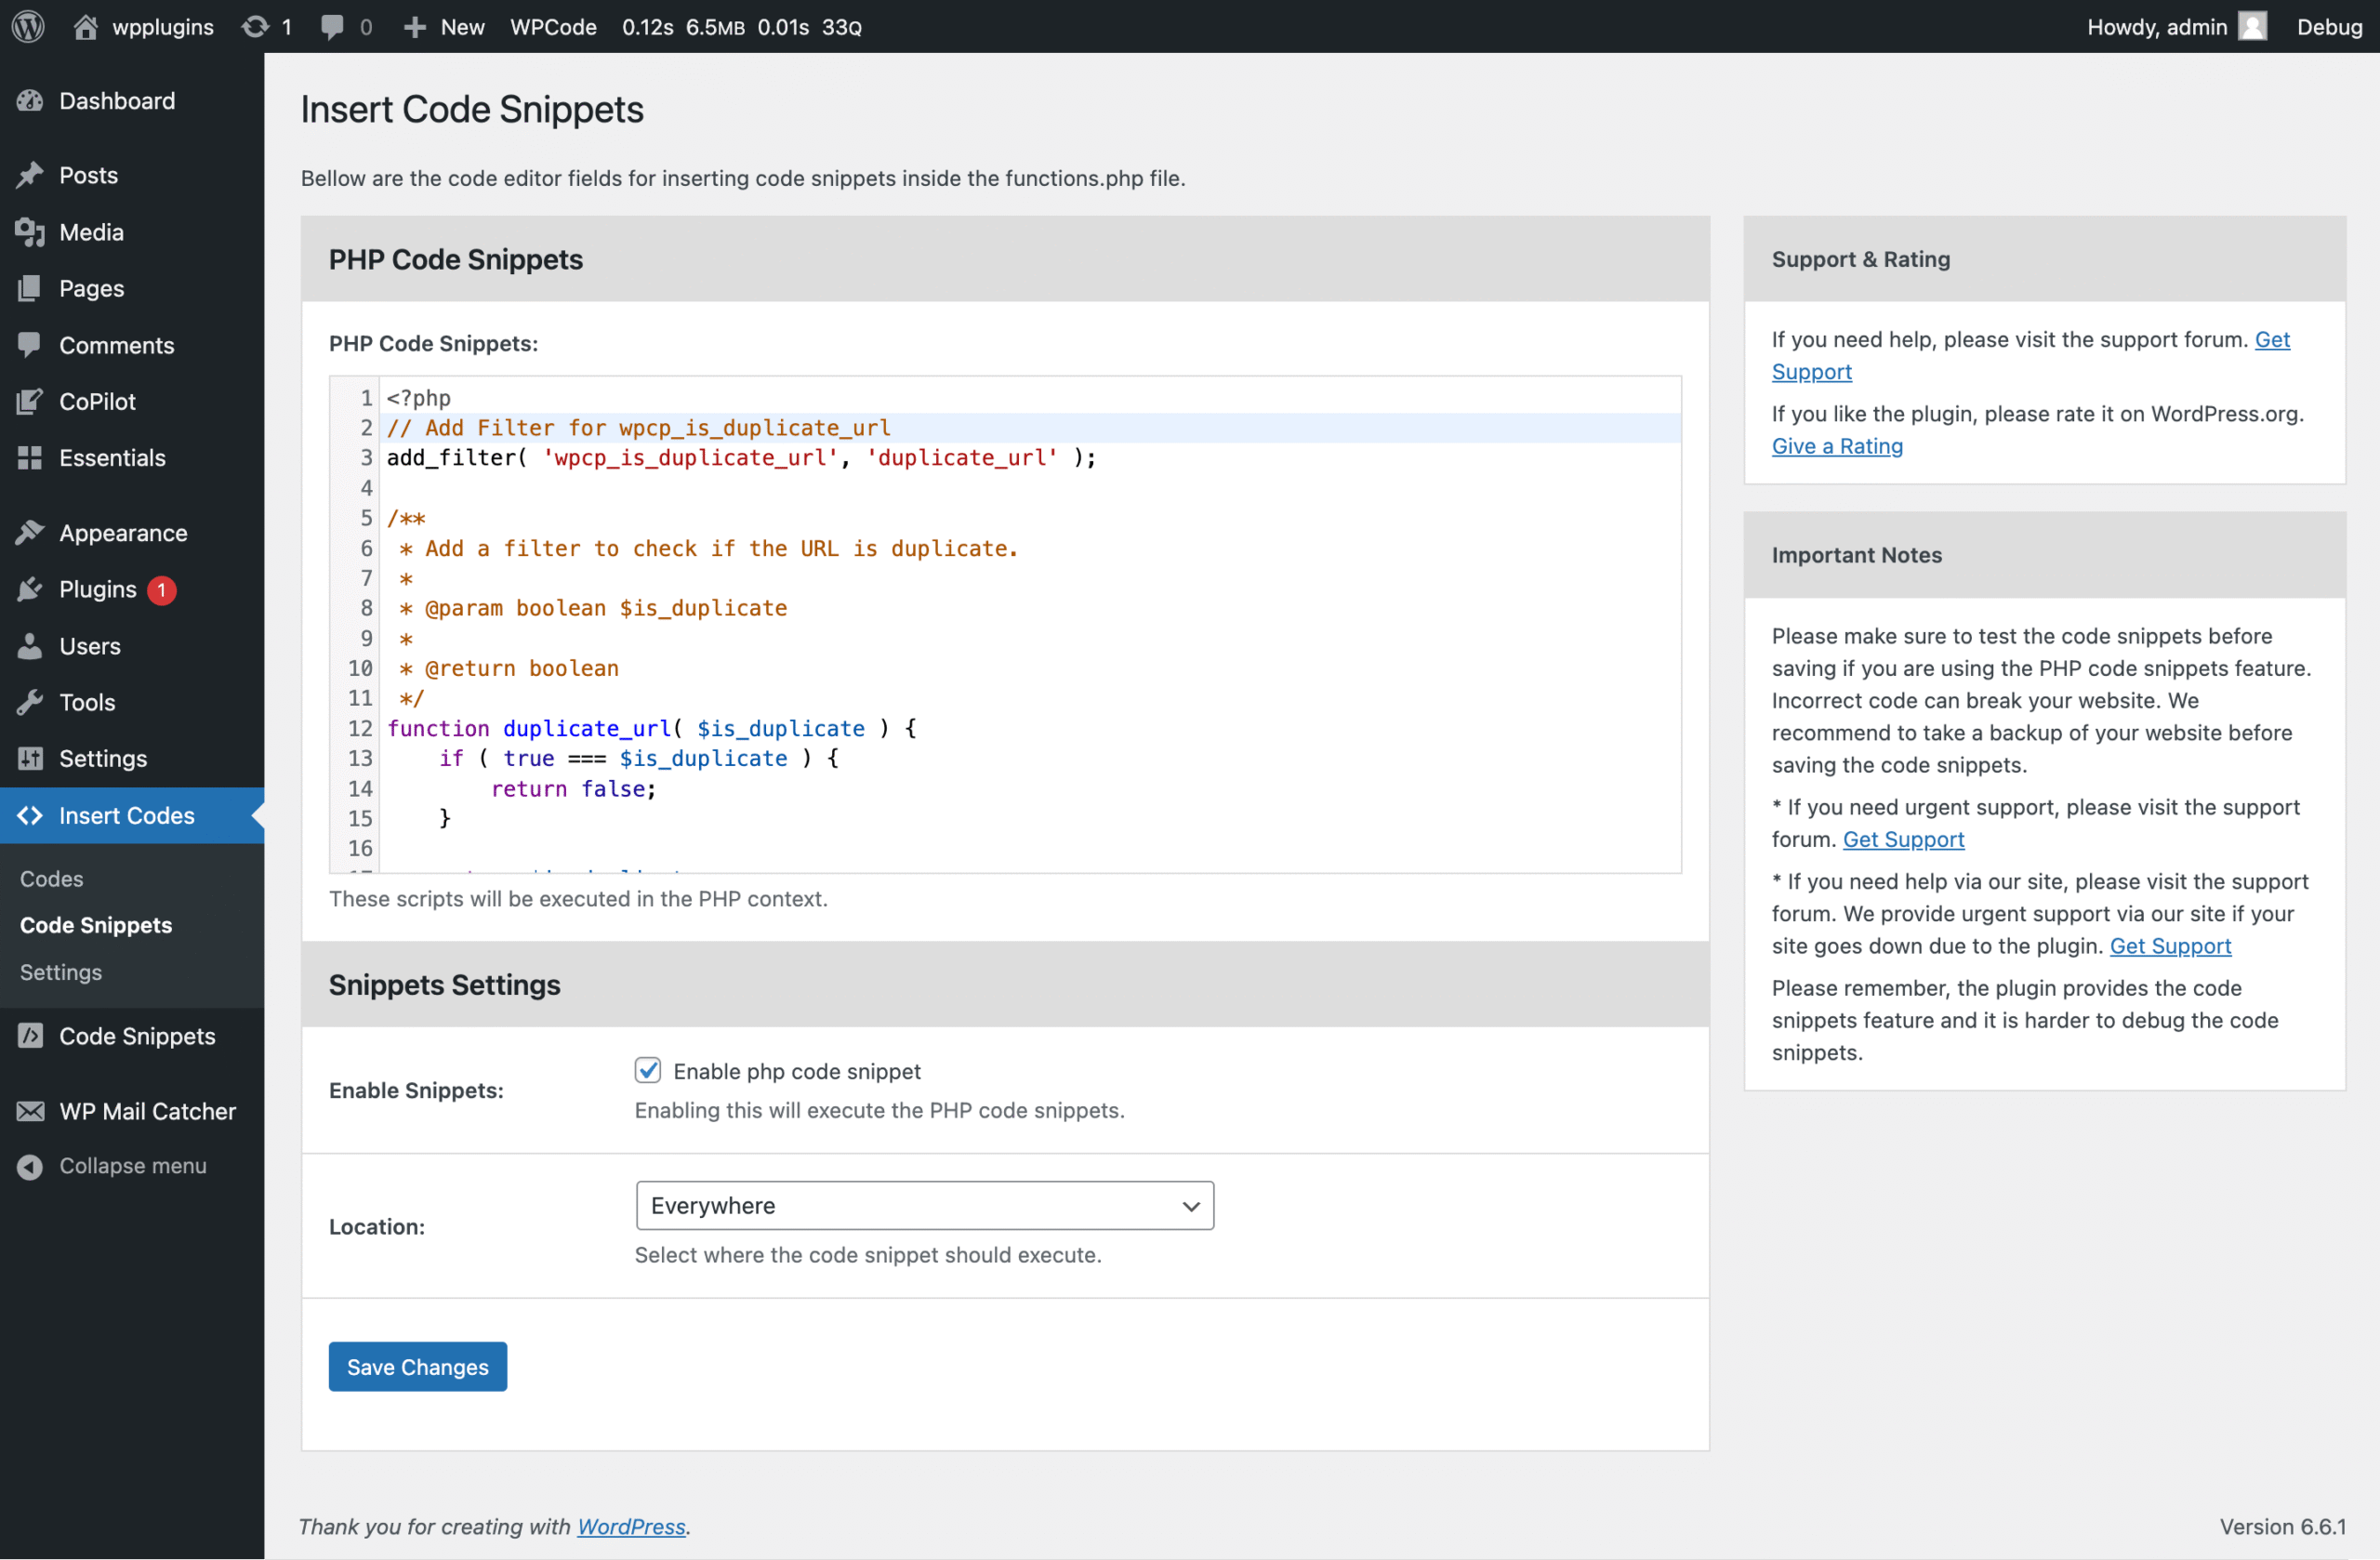Click the Users person icon
Screen dimensions: 2380x1560
30,646
